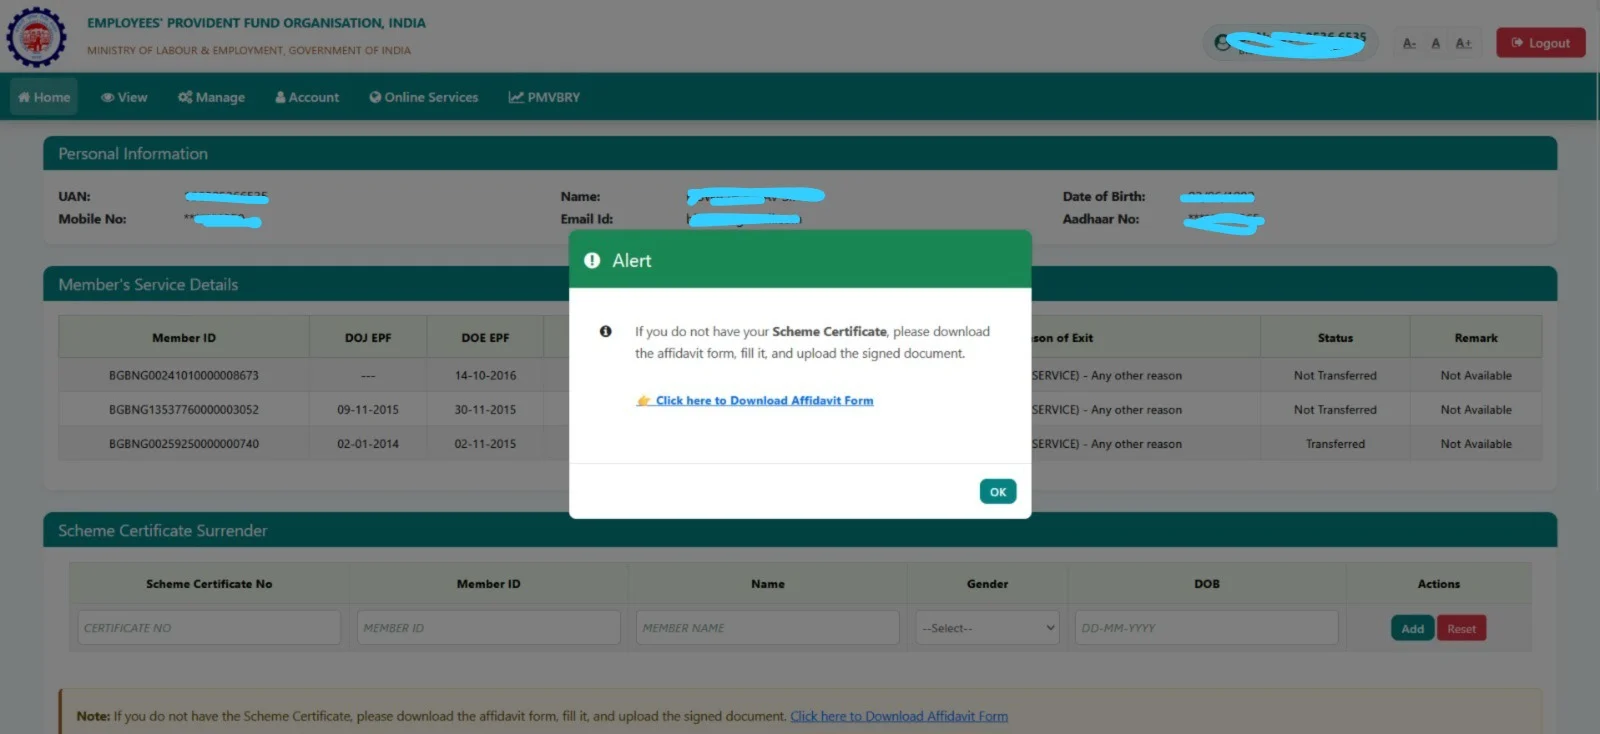Open the Online Services menu
The image size is (1600, 734).
click(423, 97)
